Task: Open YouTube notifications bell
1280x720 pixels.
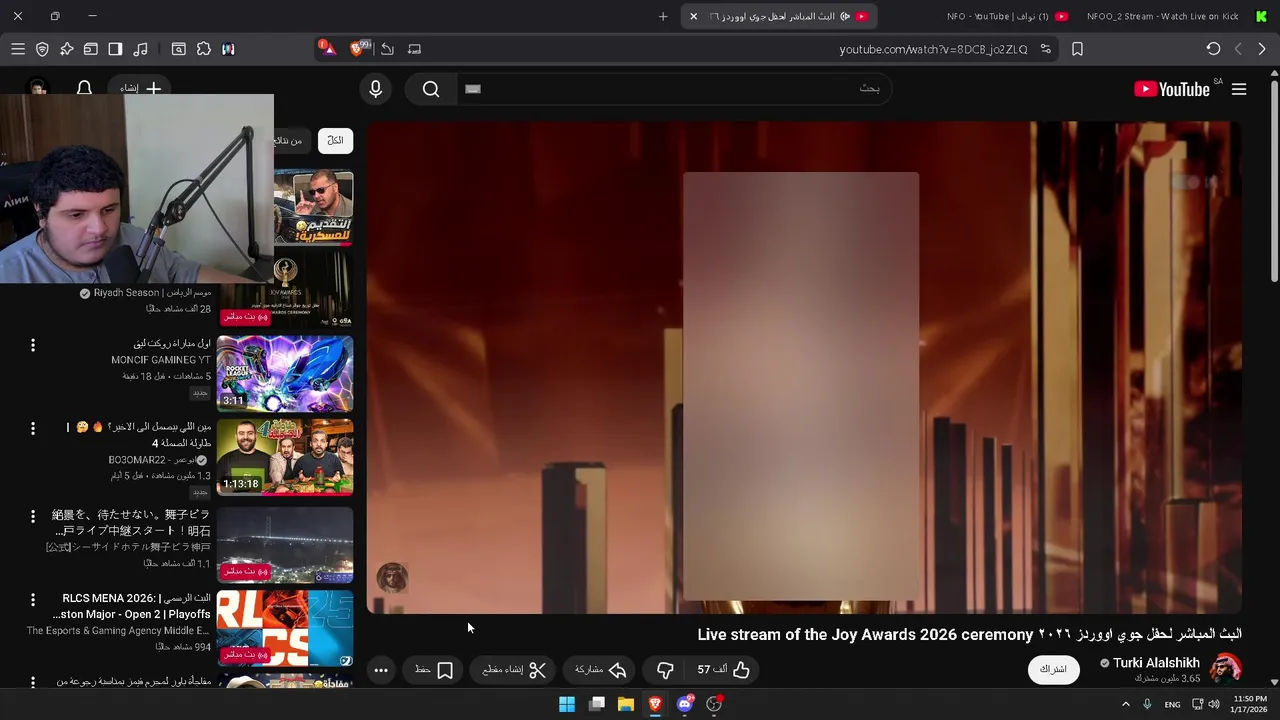Action: [84, 88]
